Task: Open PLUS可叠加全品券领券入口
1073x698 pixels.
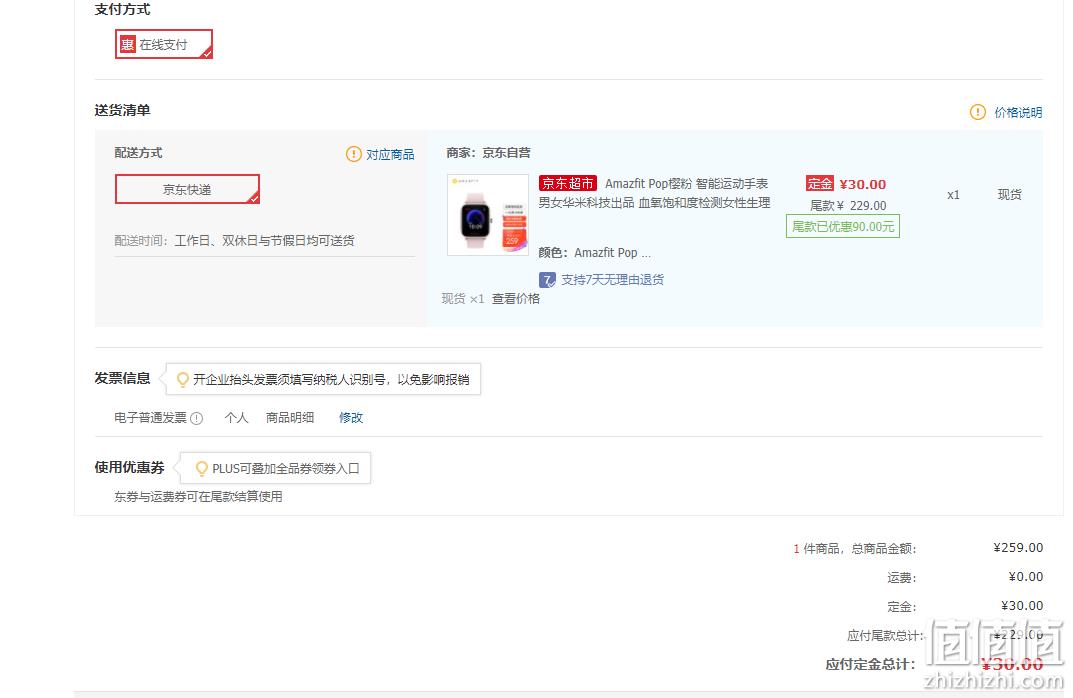Action: click(x=285, y=469)
